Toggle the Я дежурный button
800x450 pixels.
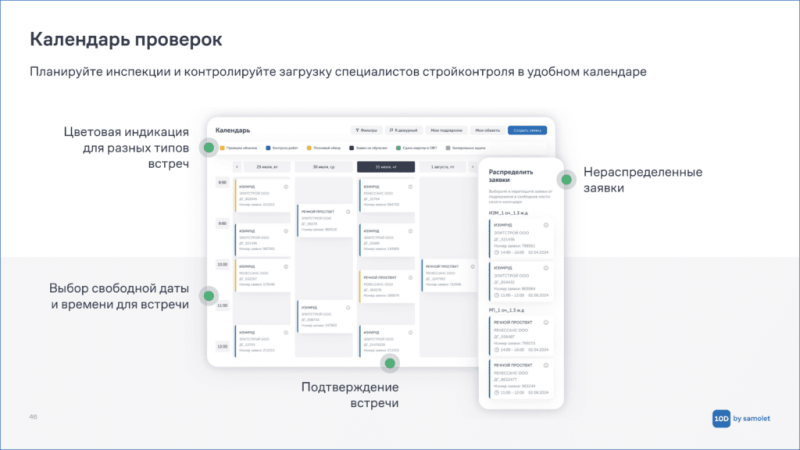click(x=404, y=131)
